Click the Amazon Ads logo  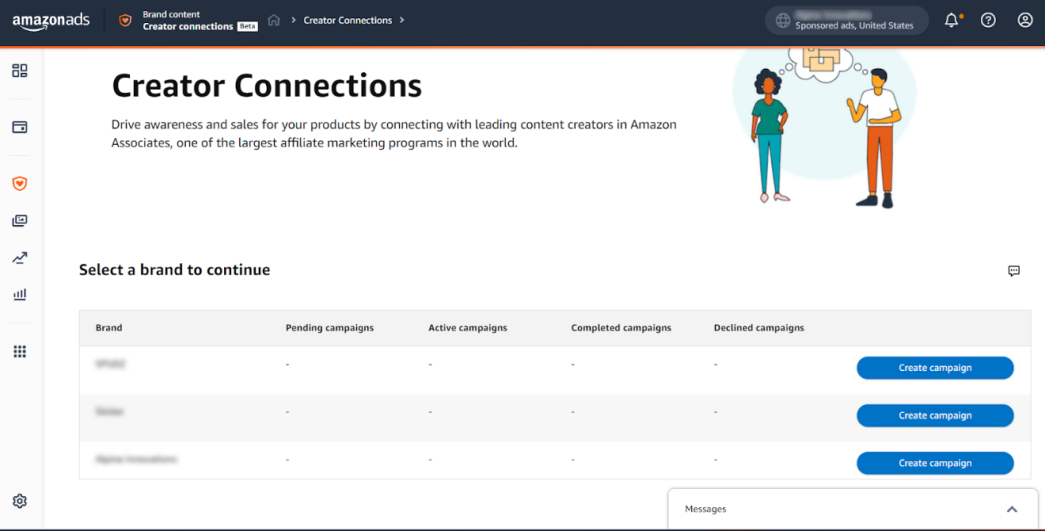pyautogui.click(x=51, y=21)
